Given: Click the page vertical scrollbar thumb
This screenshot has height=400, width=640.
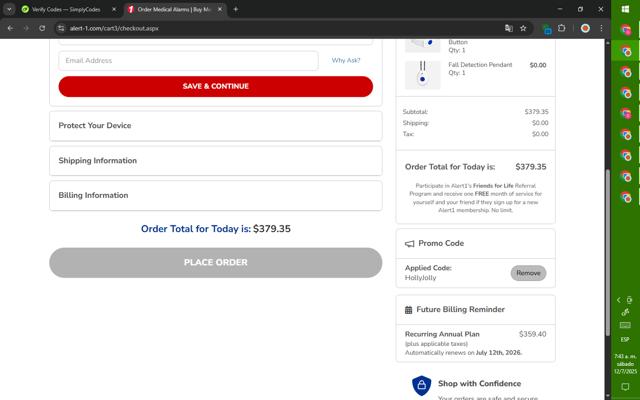Looking at the screenshot, I should 607,252.
